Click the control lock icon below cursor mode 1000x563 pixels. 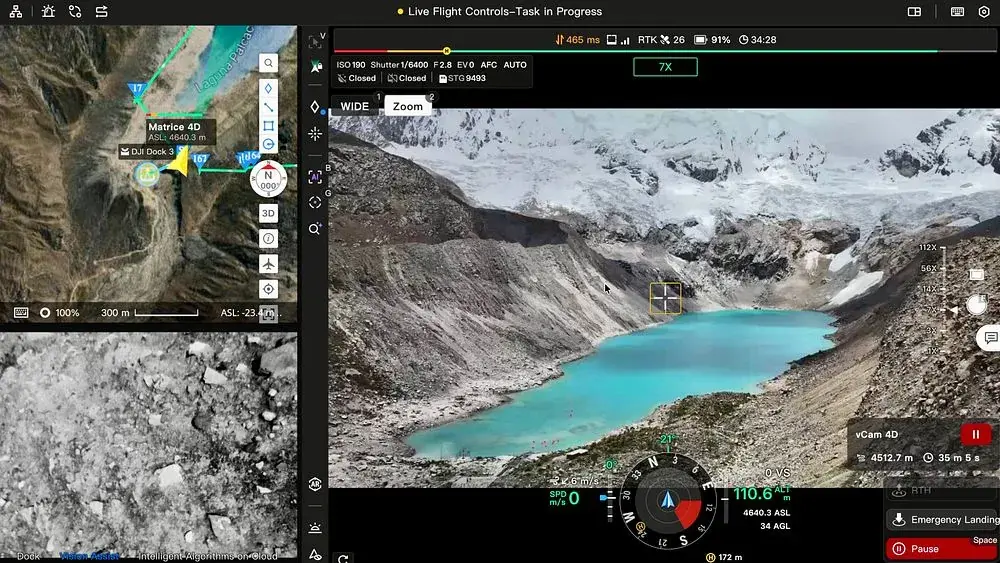click(x=315, y=66)
